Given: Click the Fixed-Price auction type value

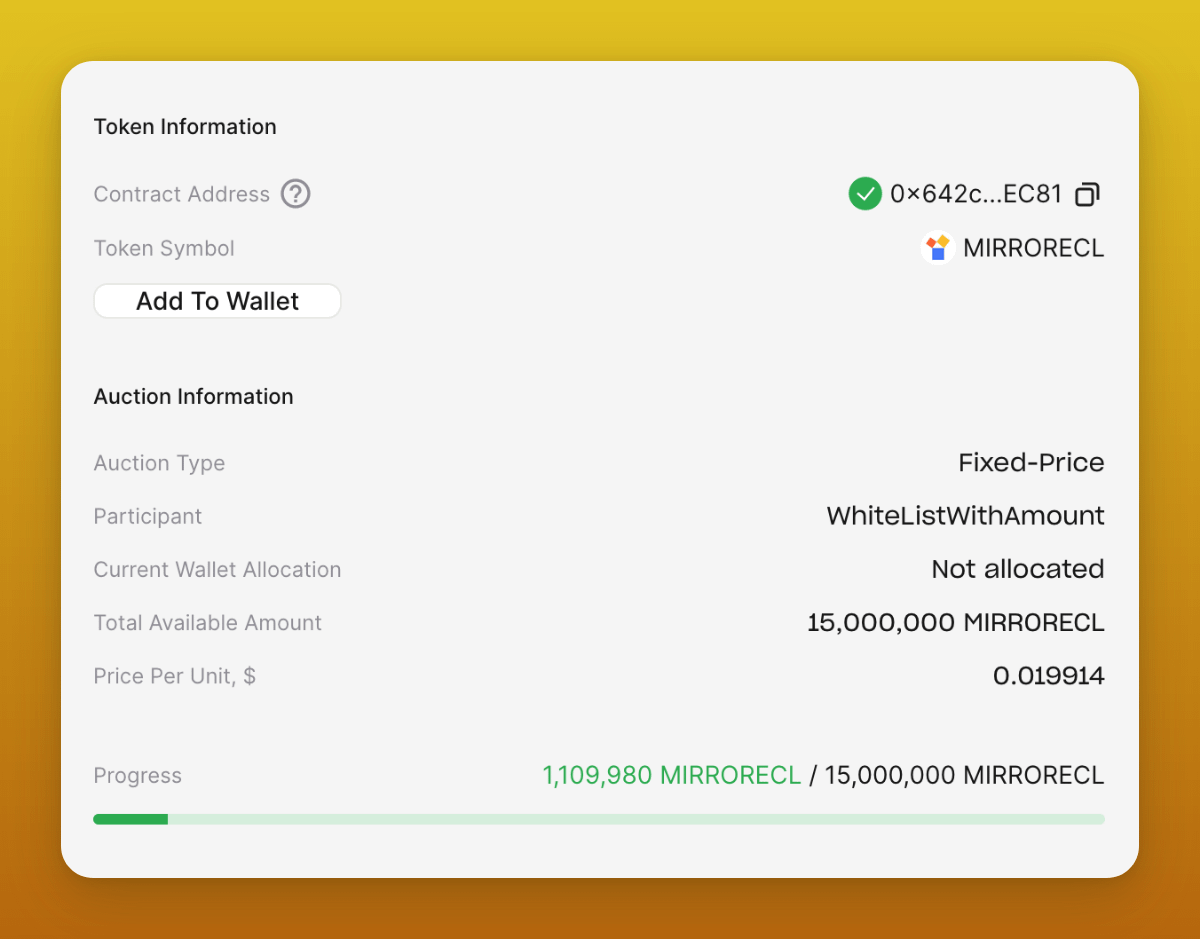Looking at the screenshot, I should 1031,463.
